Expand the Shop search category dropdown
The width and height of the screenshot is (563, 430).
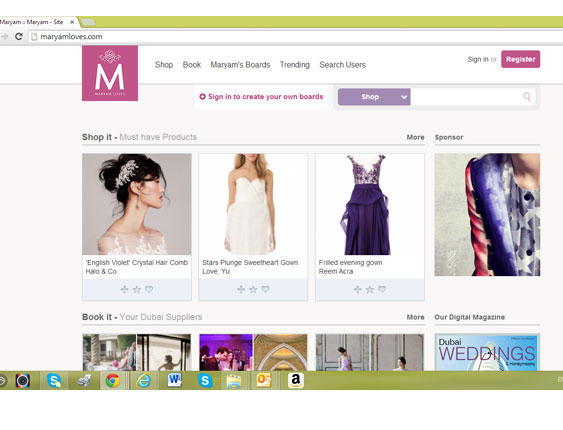click(404, 97)
